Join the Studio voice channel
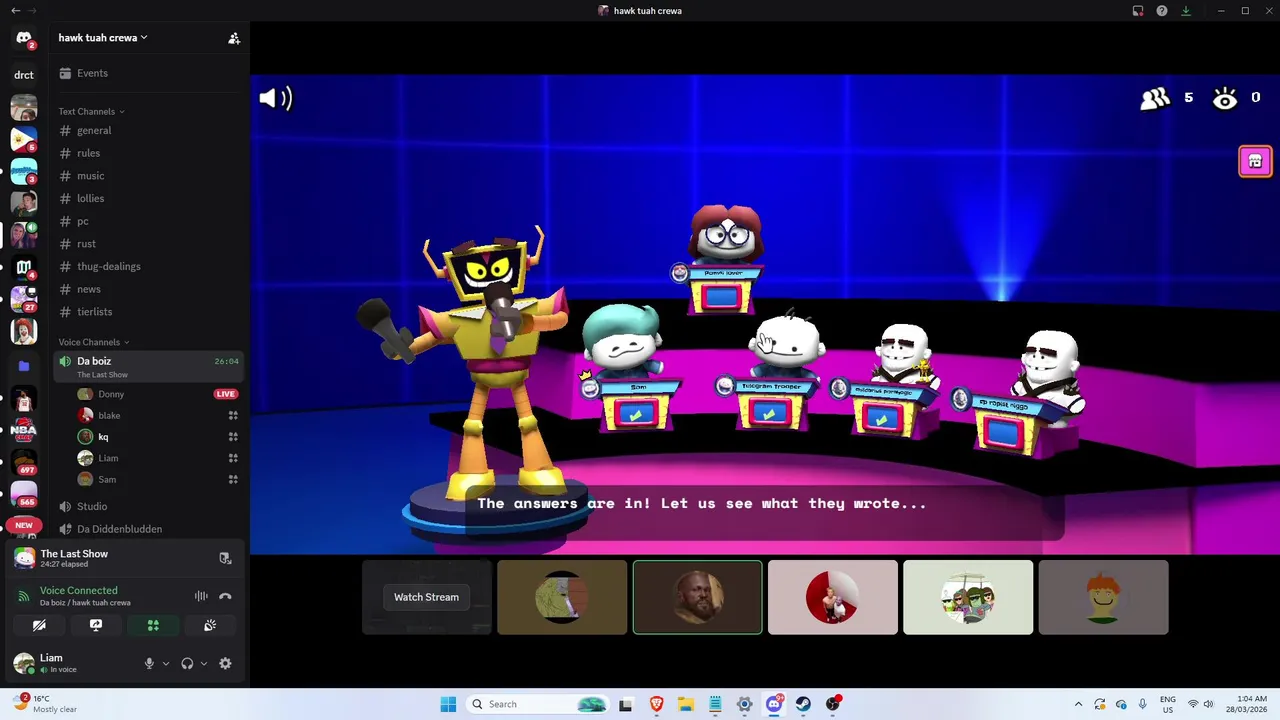This screenshot has height=720, width=1280. [150, 506]
